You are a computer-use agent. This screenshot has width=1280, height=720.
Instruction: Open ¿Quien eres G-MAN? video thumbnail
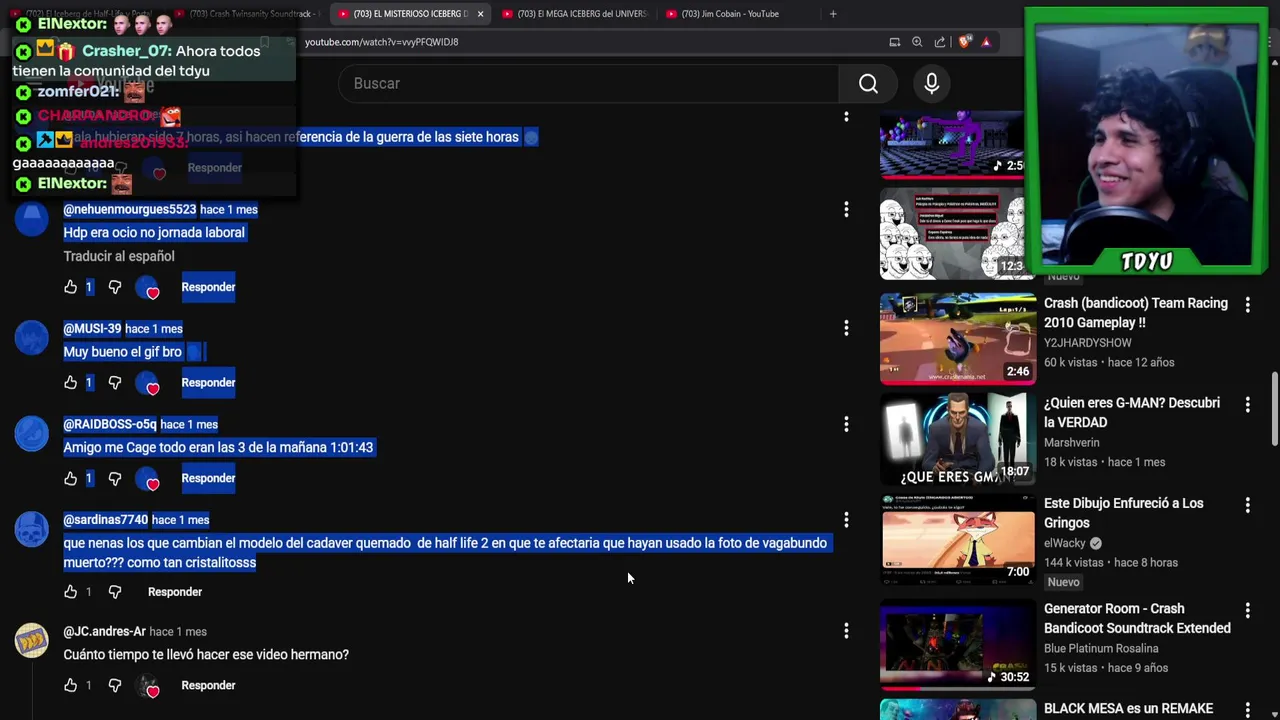click(x=958, y=438)
